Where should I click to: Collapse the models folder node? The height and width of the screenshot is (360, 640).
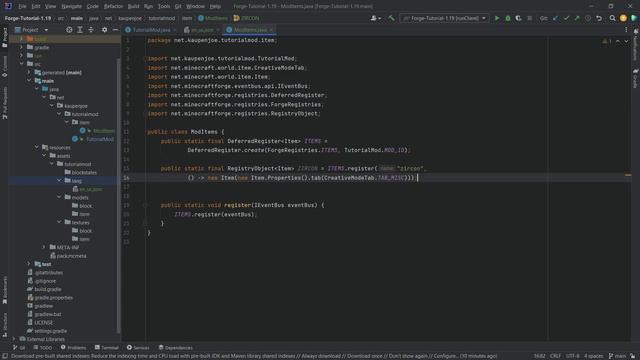(x=59, y=197)
